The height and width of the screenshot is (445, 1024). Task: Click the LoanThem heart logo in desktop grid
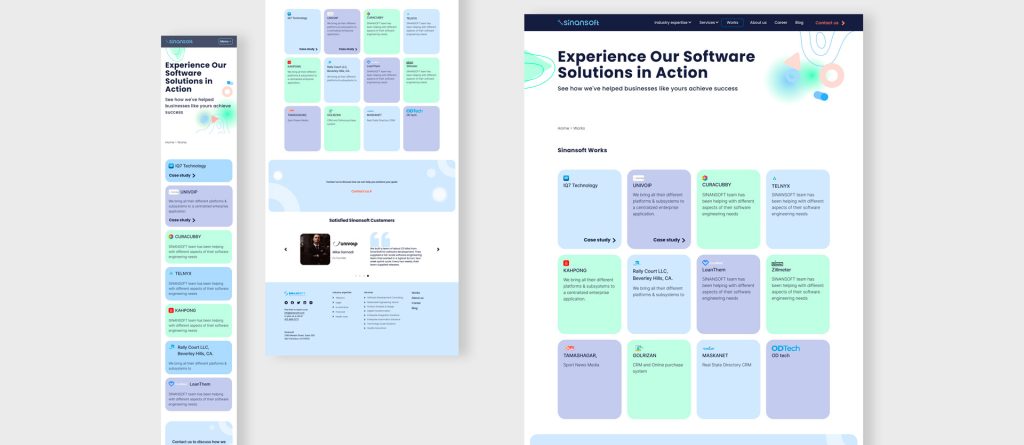705,263
